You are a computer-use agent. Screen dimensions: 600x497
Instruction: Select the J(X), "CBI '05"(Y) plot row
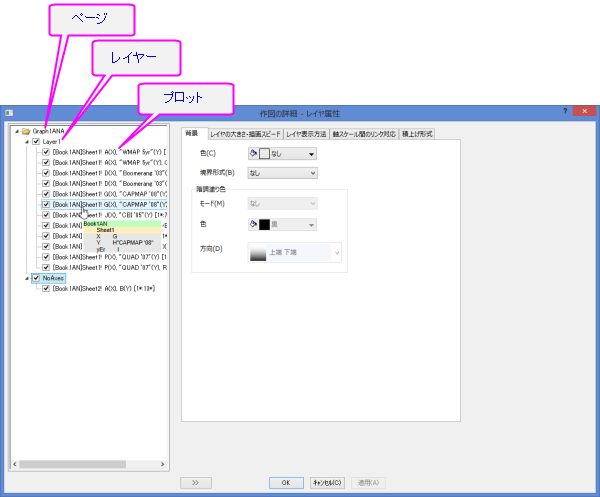coord(110,215)
